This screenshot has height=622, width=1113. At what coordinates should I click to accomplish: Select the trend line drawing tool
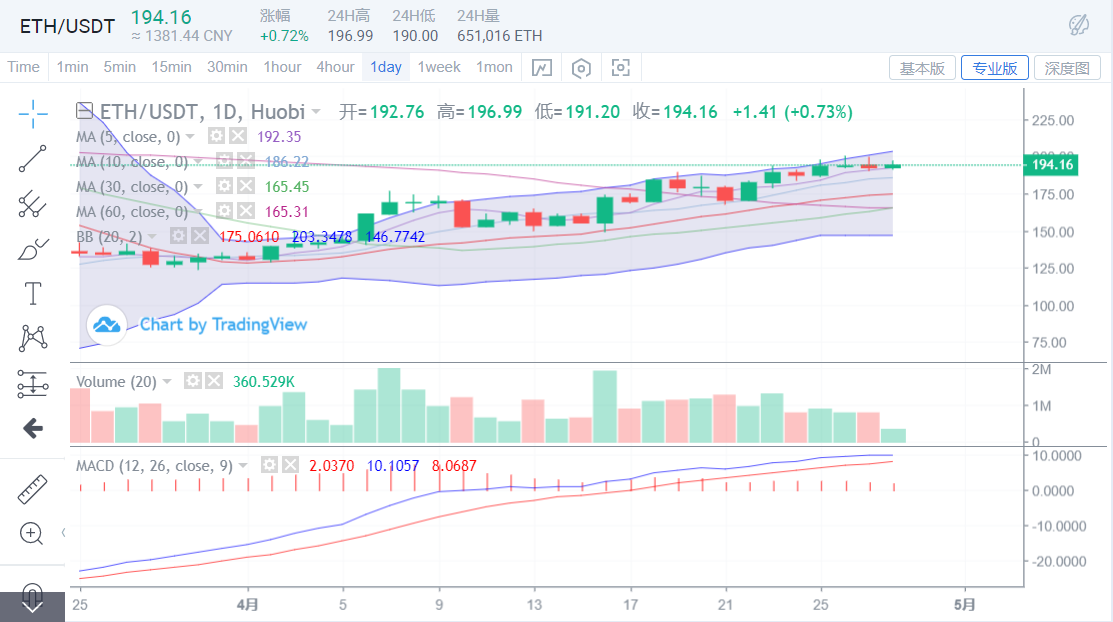pos(33,158)
